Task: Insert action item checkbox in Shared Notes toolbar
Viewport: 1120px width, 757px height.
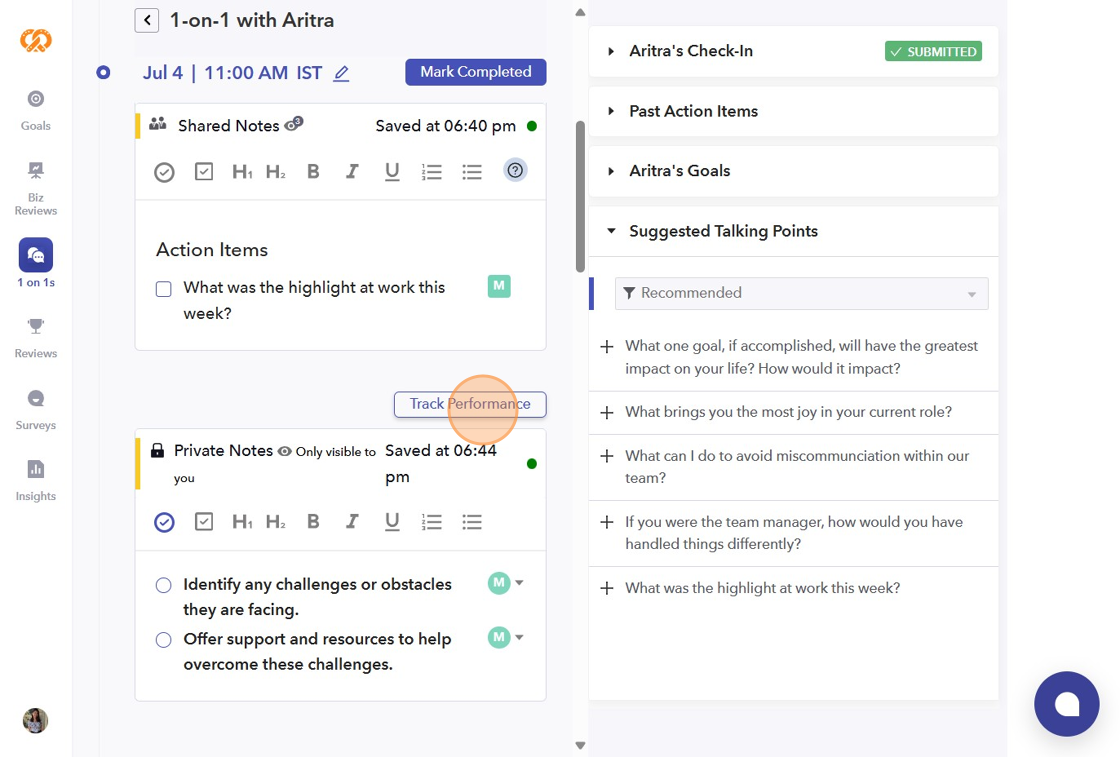Action: [x=204, y=171]
